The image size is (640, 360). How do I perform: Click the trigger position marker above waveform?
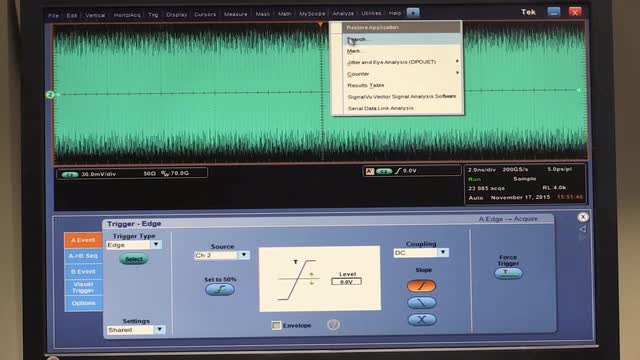point(320,24)
